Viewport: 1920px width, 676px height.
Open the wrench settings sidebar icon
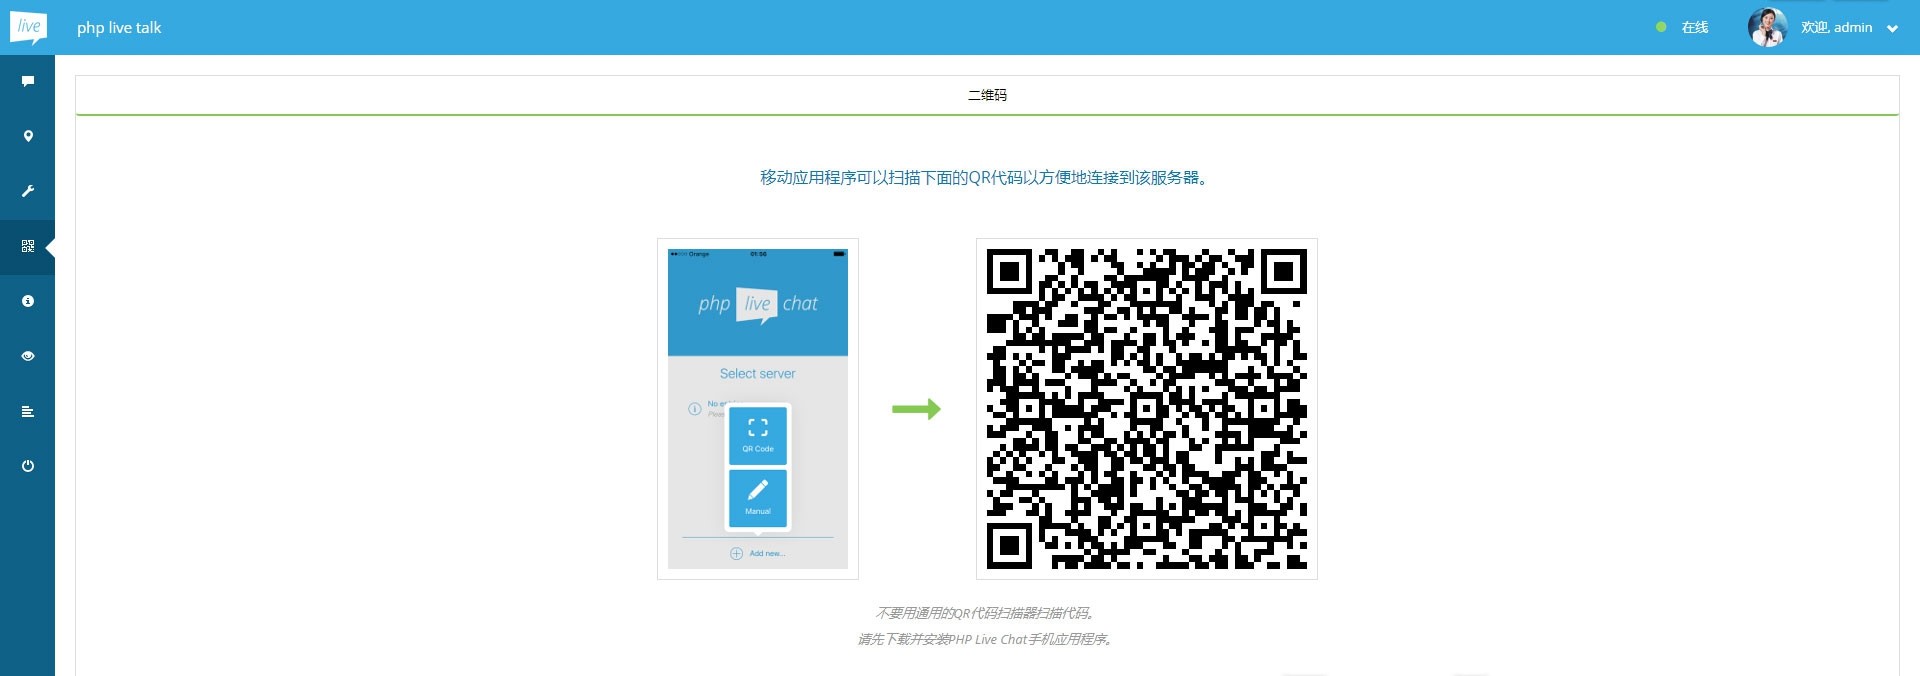click(x=28, y=191)
